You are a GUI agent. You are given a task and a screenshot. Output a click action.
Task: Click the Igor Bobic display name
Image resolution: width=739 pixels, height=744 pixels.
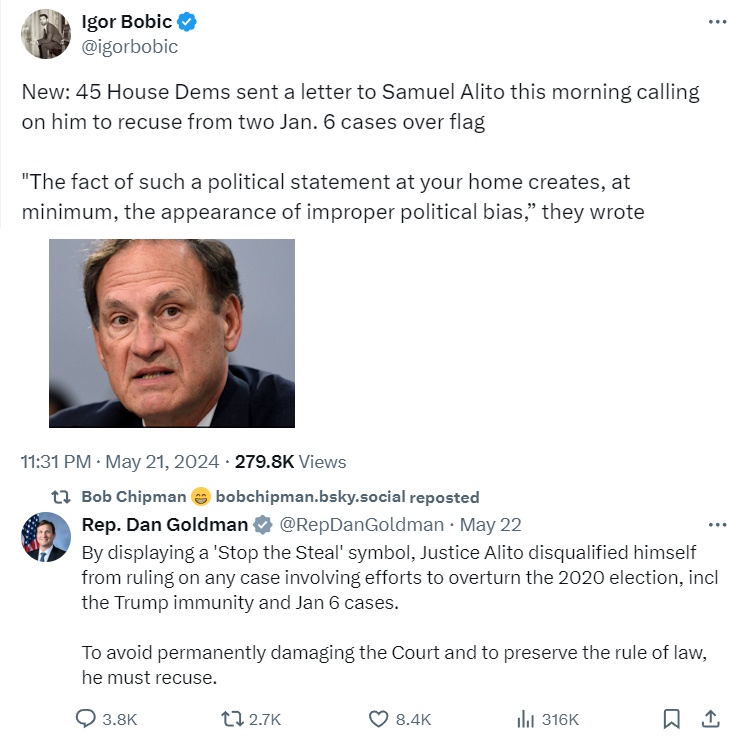coord(126,22)
